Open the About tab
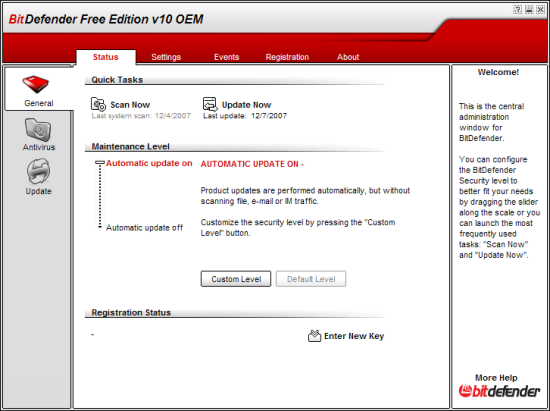Image resolution: width=550 pixels, height=411 pixels. [348, 57]
